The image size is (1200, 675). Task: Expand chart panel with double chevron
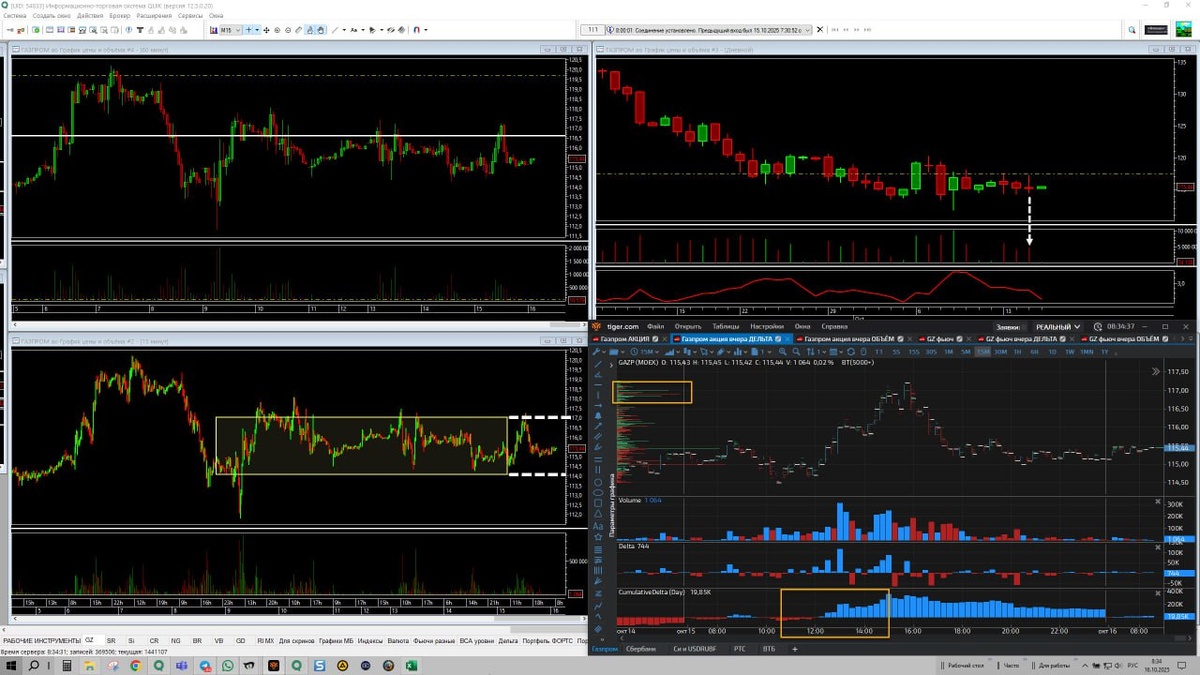tap(1158, 371)
